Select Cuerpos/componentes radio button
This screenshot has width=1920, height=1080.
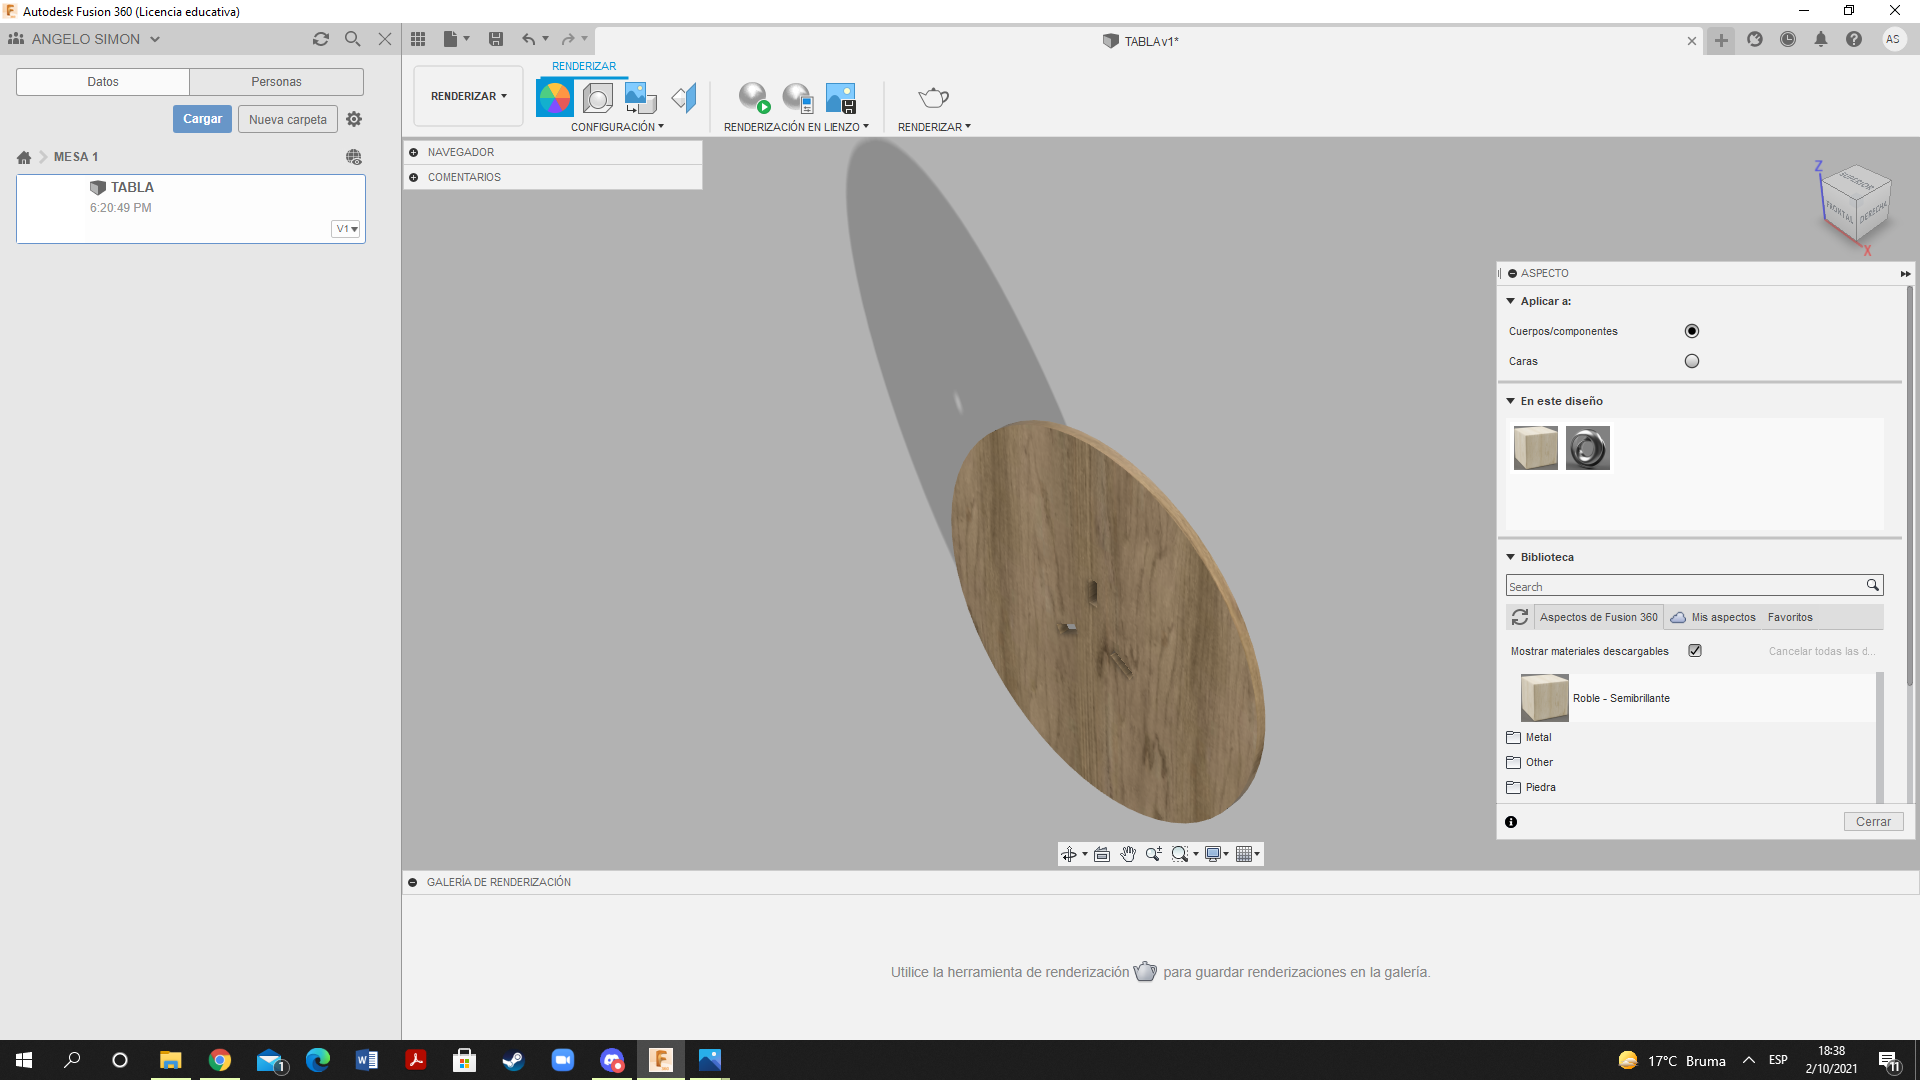pos(1692,331)
